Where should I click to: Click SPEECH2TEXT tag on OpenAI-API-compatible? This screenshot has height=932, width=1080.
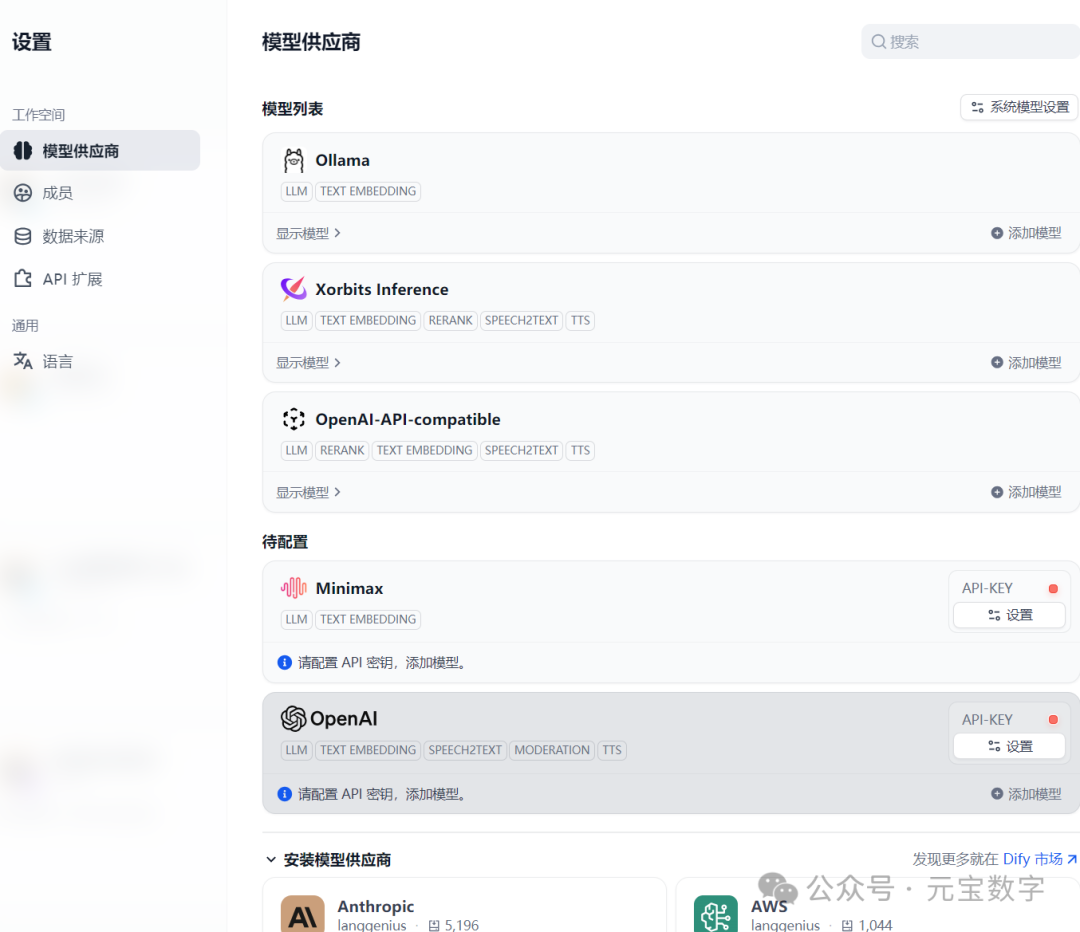click(521, 450)
